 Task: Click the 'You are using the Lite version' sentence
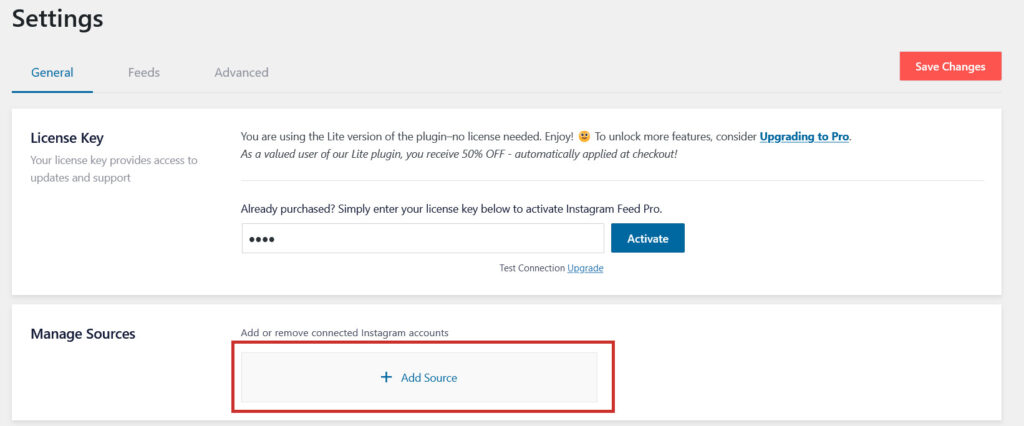407,137
